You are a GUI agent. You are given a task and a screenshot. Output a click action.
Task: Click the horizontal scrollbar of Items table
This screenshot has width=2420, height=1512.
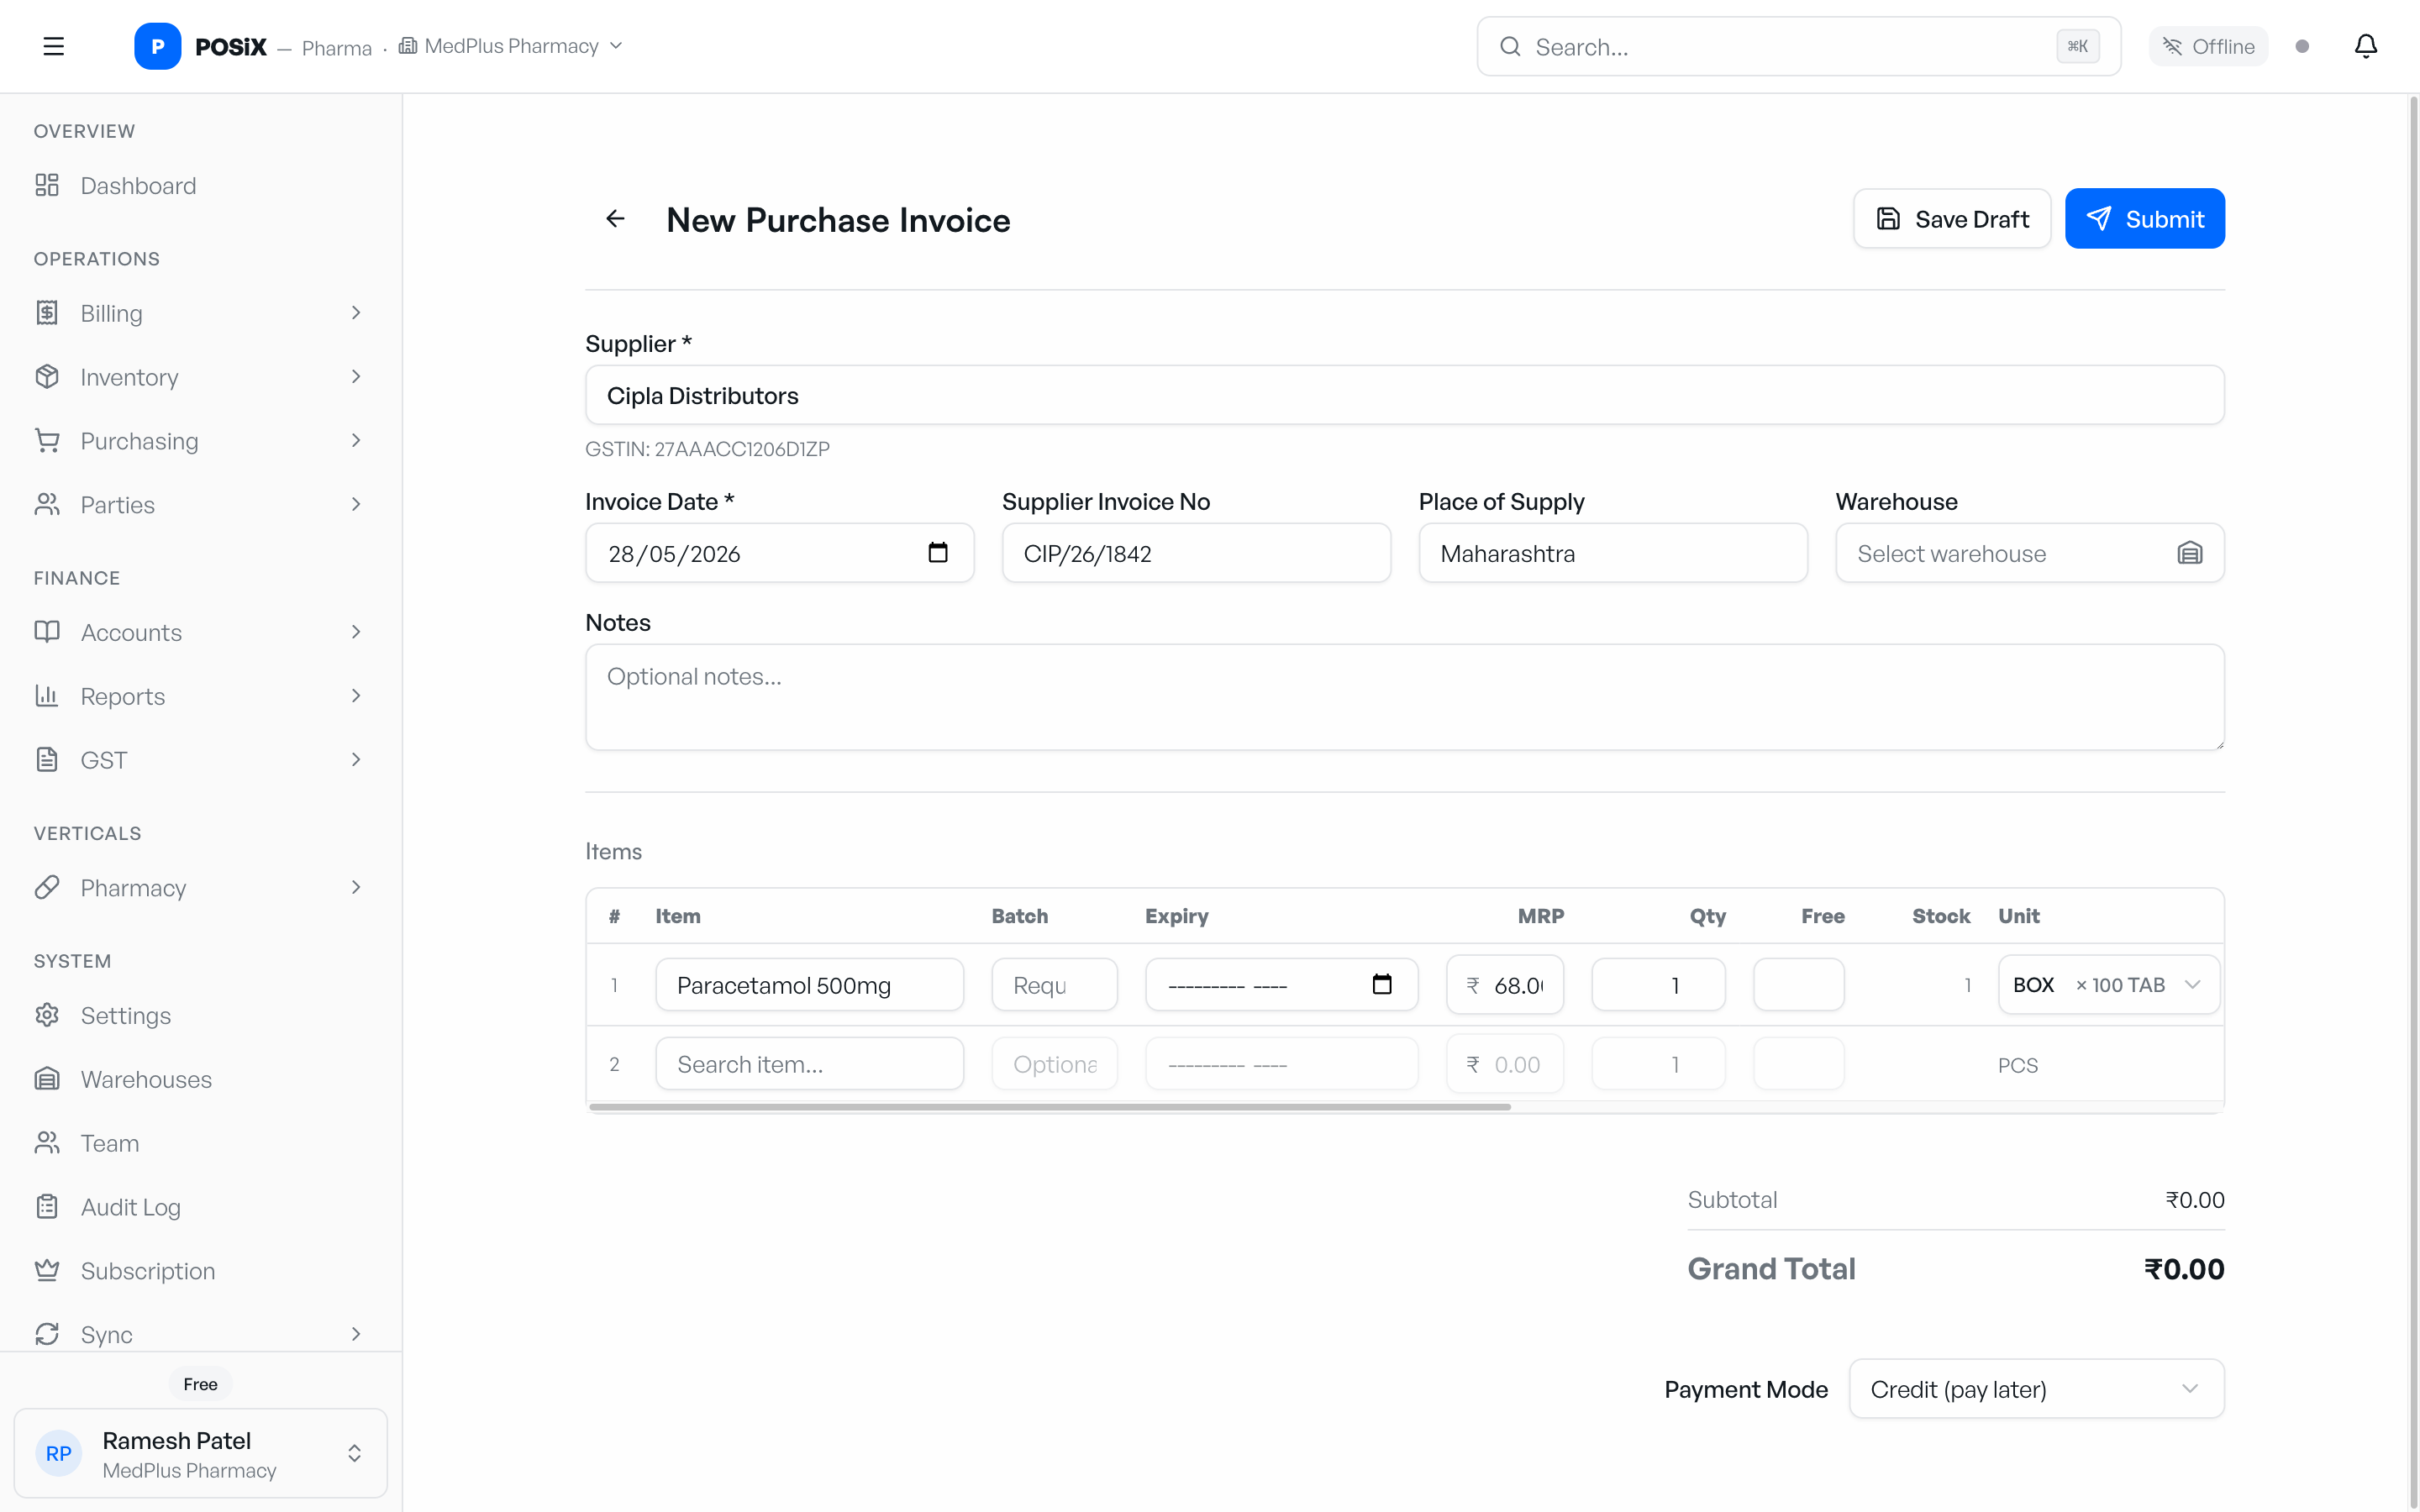1050,1107
